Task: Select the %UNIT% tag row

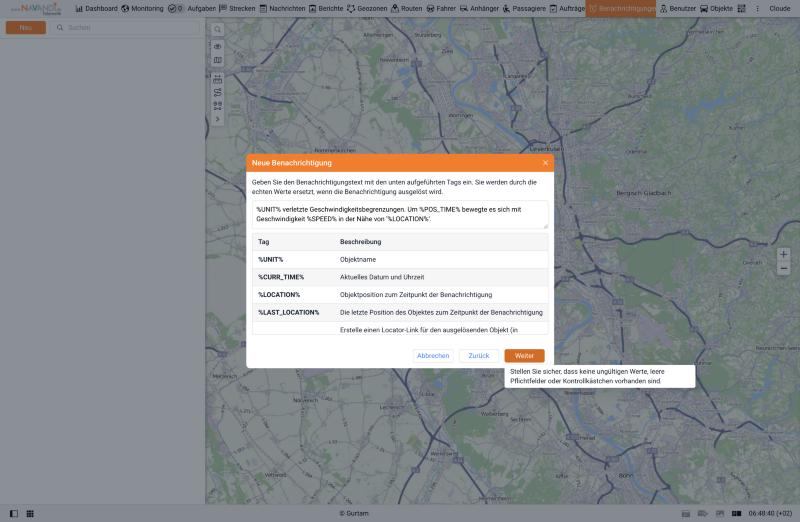Action: 400,259
